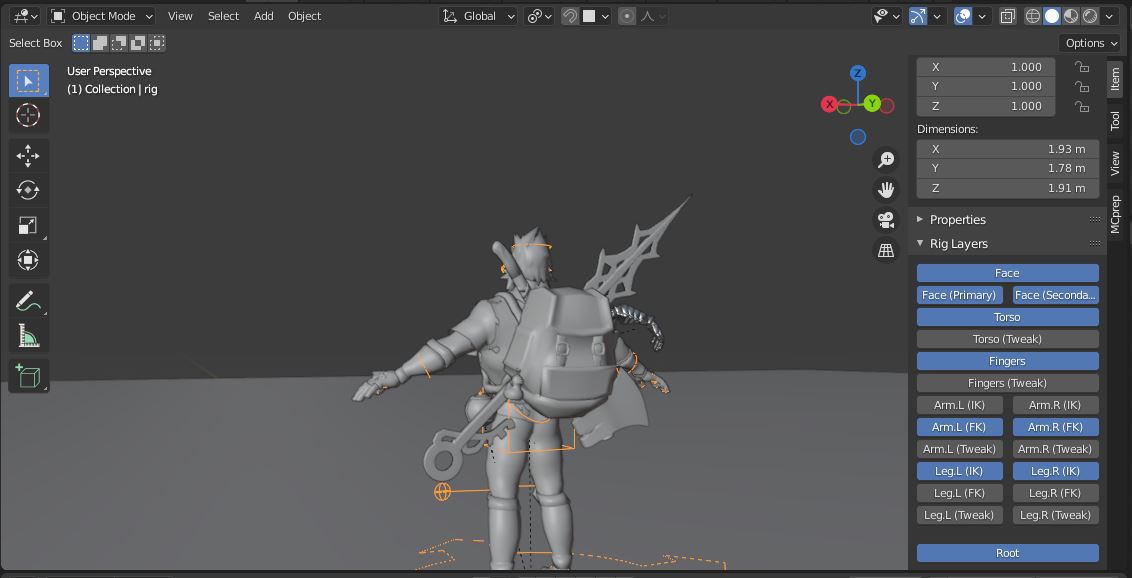Choose the 'Intersect selection' select mode icon
The width and height of the screenshot is (1132, 578).
pyautogui.click(x=157, y=43)
